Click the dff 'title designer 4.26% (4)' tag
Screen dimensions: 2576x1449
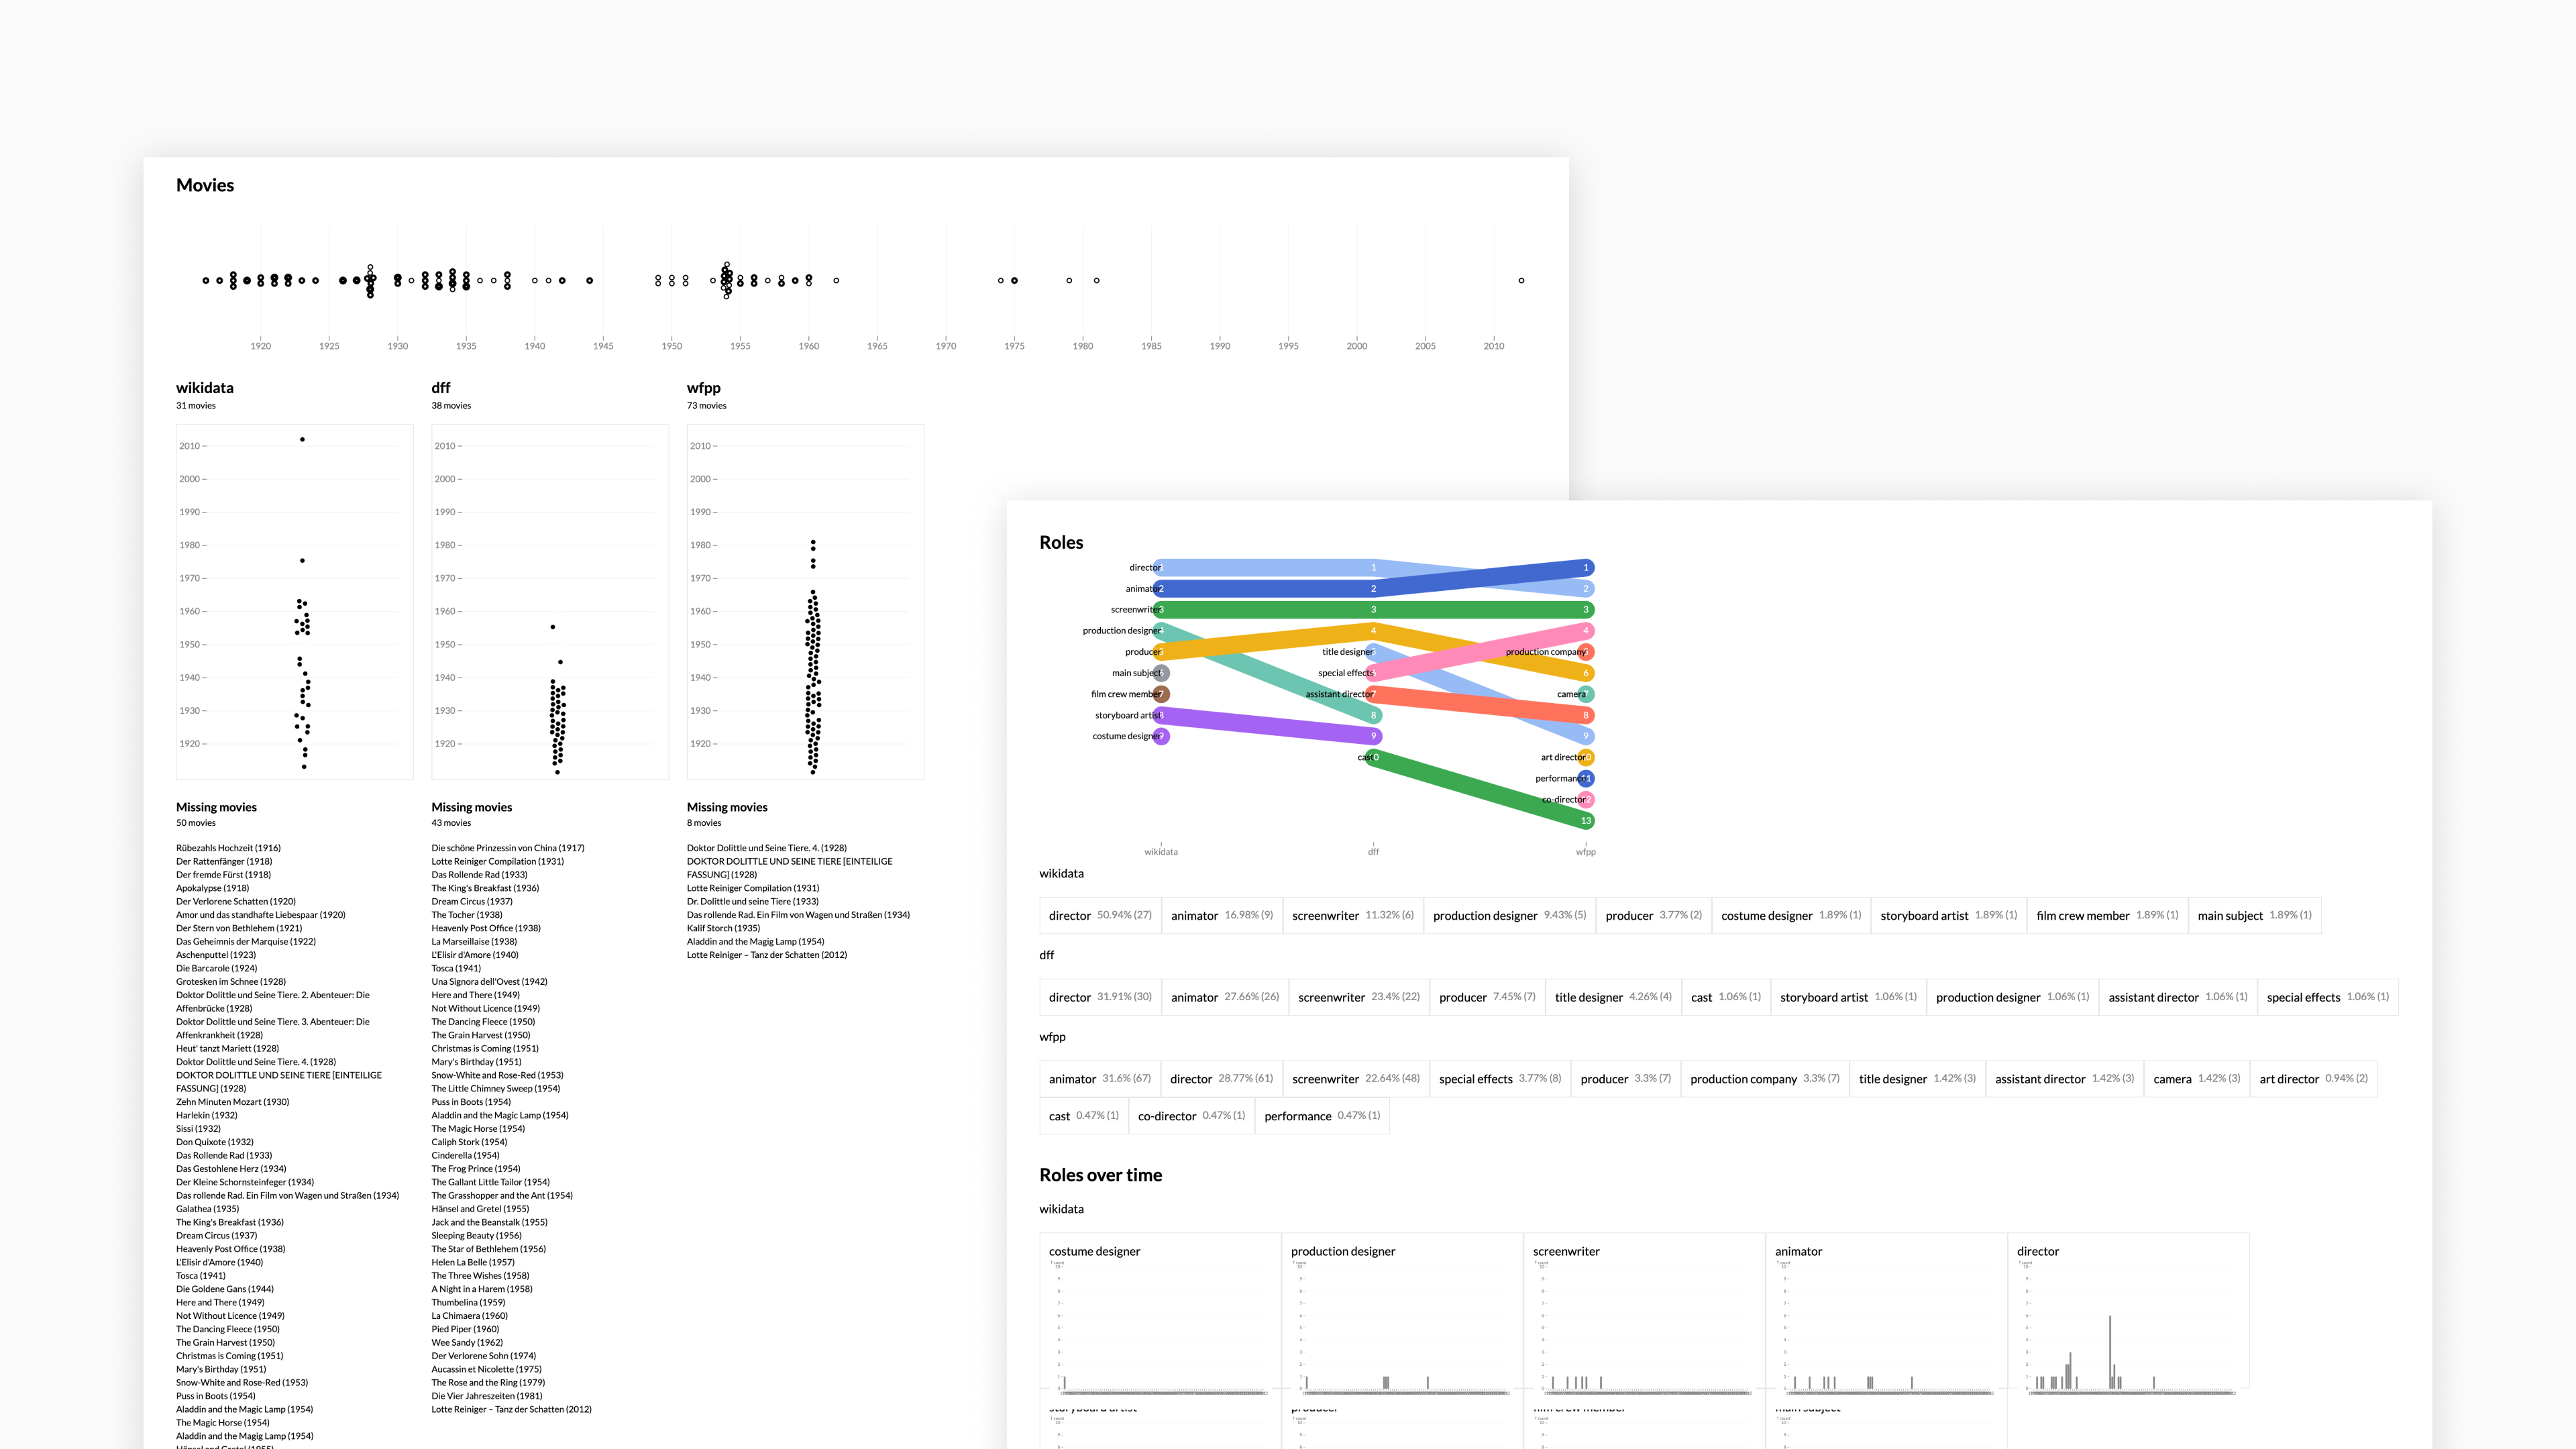point(1613,997)
